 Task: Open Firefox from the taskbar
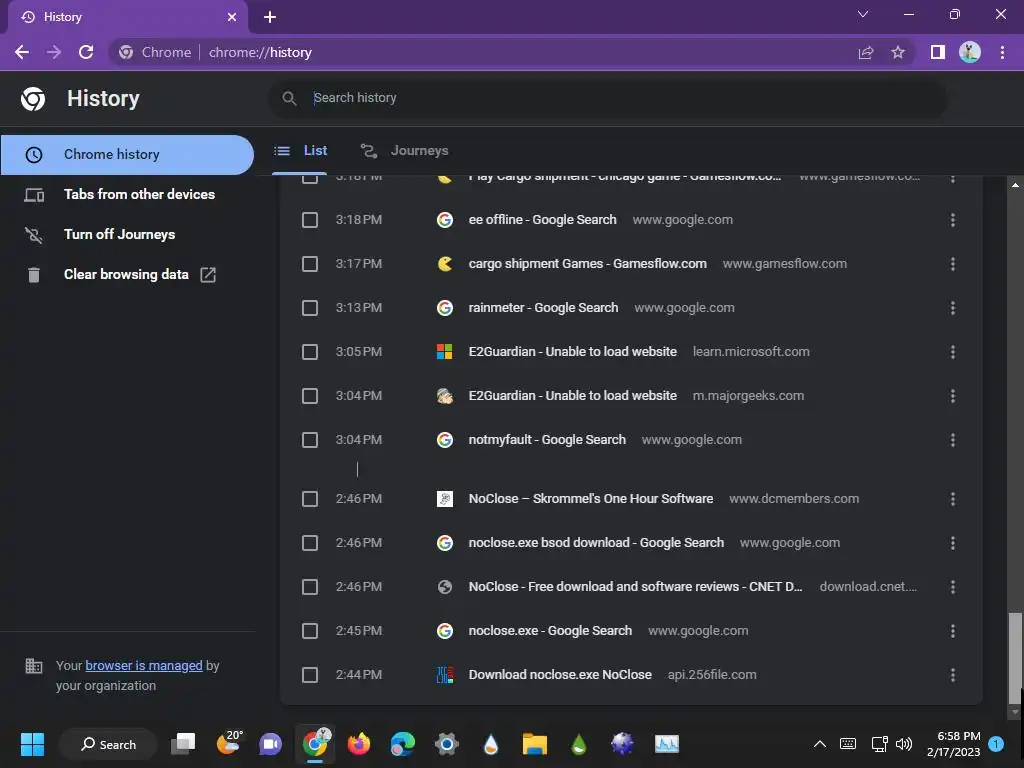(359, 744)
